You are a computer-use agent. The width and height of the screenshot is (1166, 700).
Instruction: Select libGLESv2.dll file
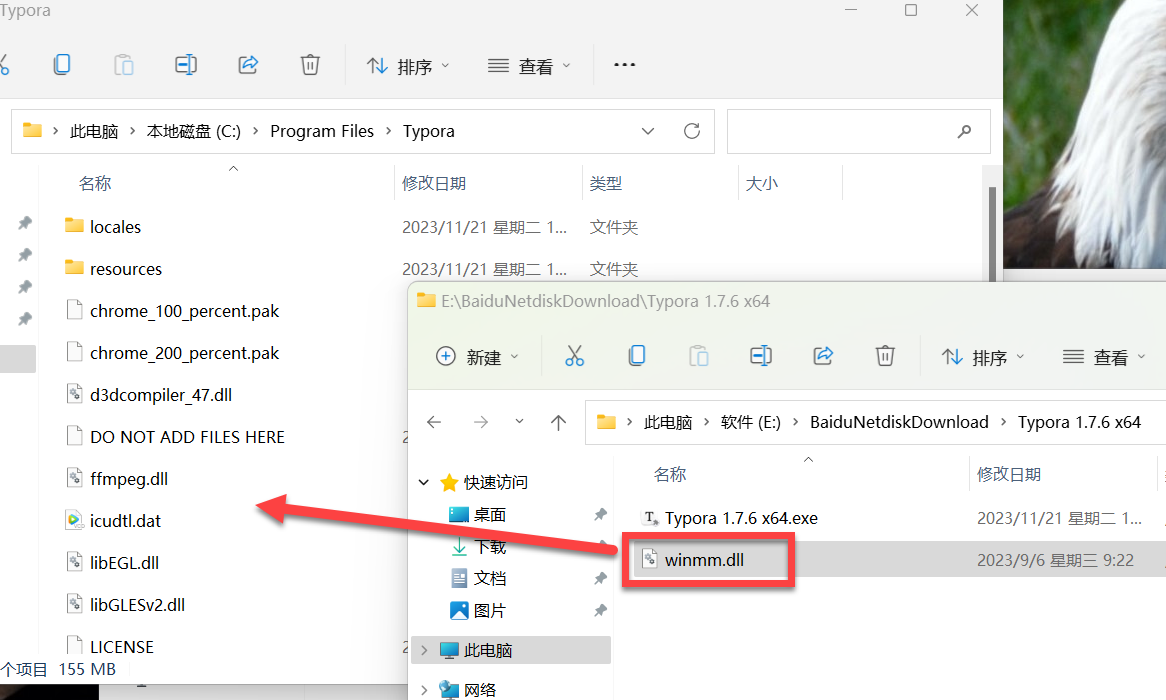pyautogui.click(x=137, y=605)
